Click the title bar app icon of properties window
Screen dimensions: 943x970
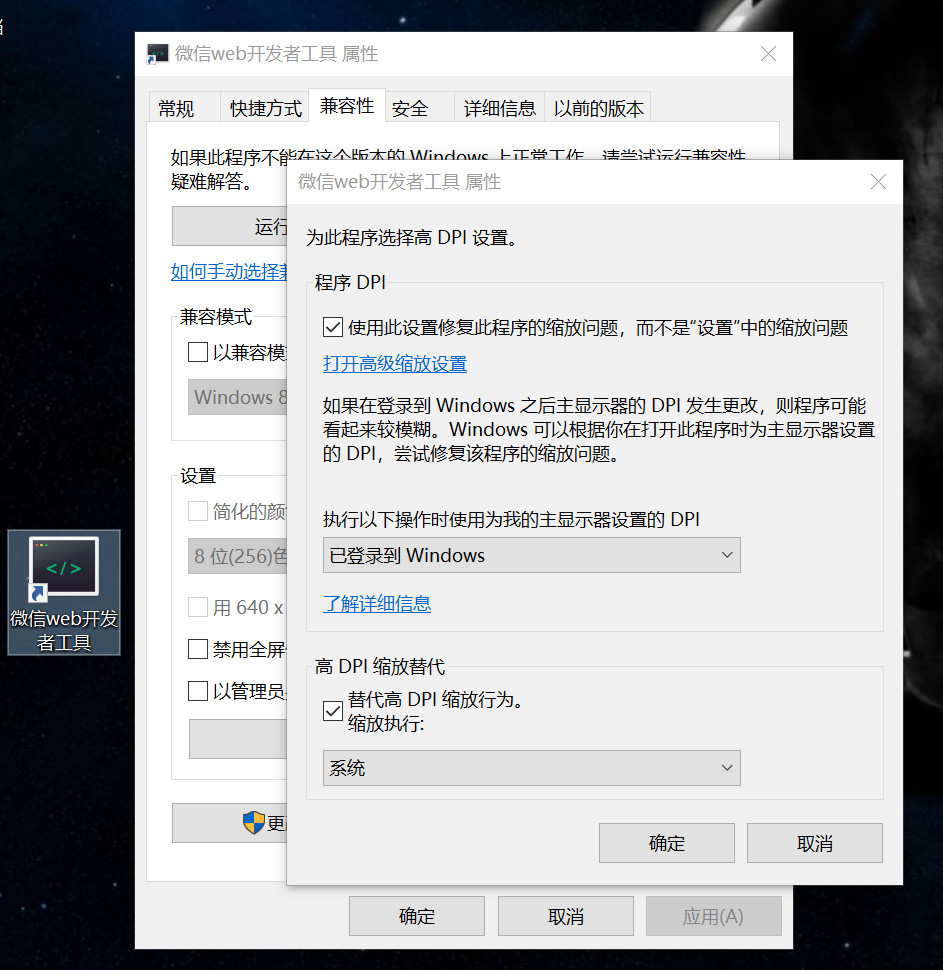click(158, 54)
